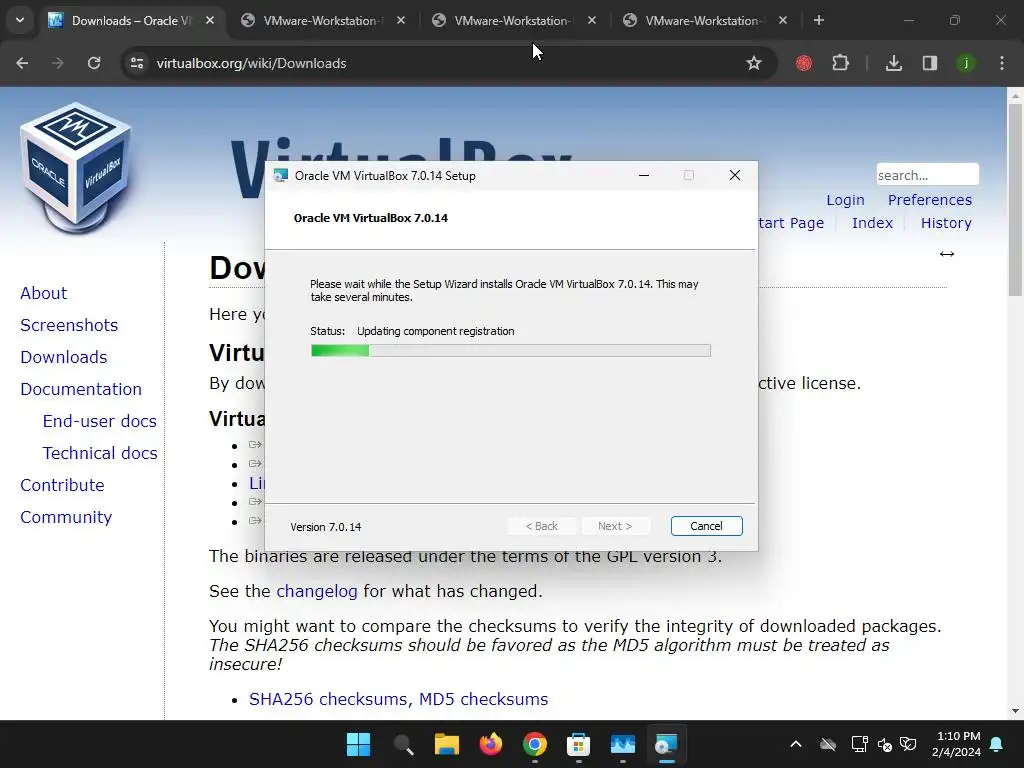The width and height of the screenshot is (1024, 768).
Task: Show Chrome downloads icon
Action: point(893,63)
